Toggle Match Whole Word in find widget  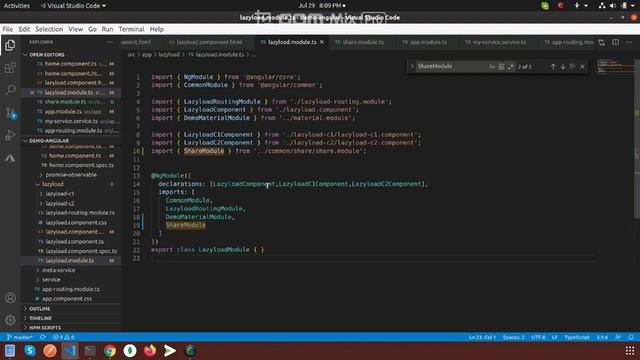pyautogui.click(x=501, y=66)
